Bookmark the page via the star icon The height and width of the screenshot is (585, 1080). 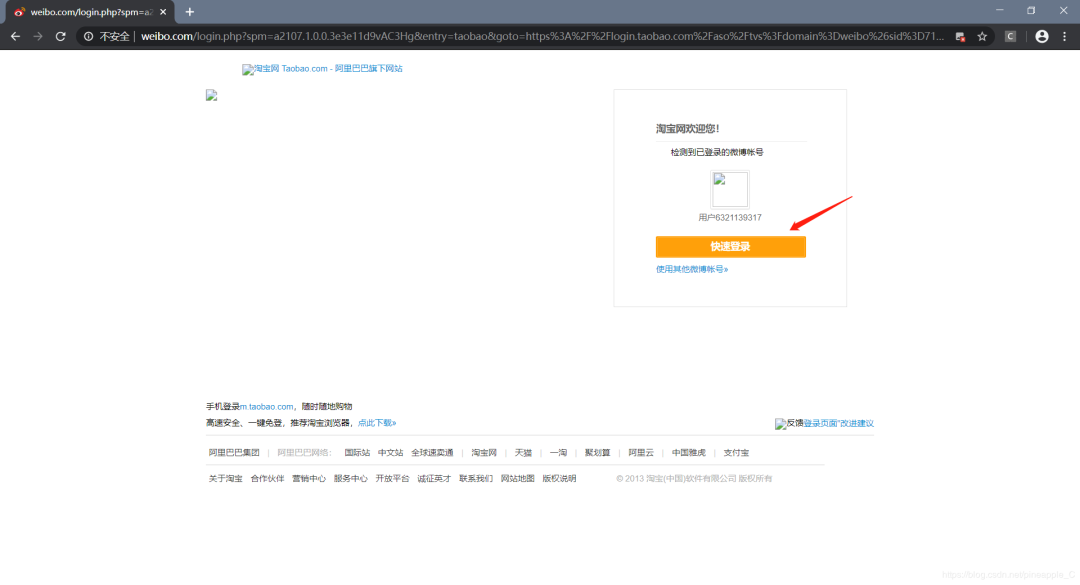[983, 36]
